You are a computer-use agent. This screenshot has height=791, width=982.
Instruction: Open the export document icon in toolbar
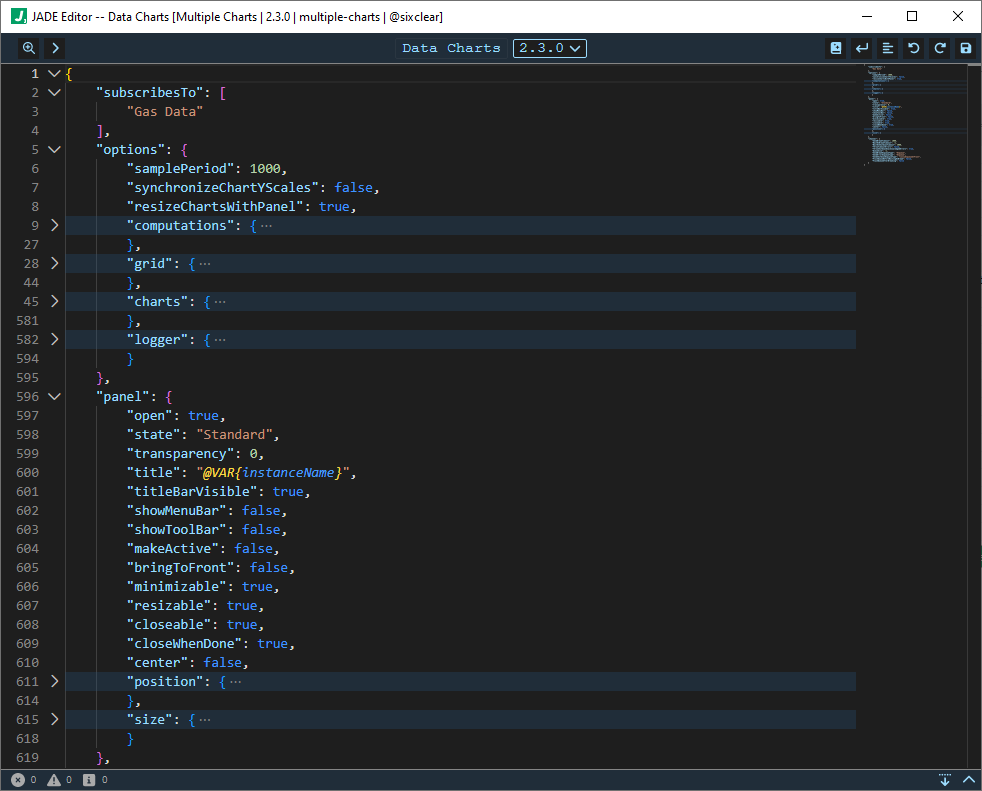[836, 47]
